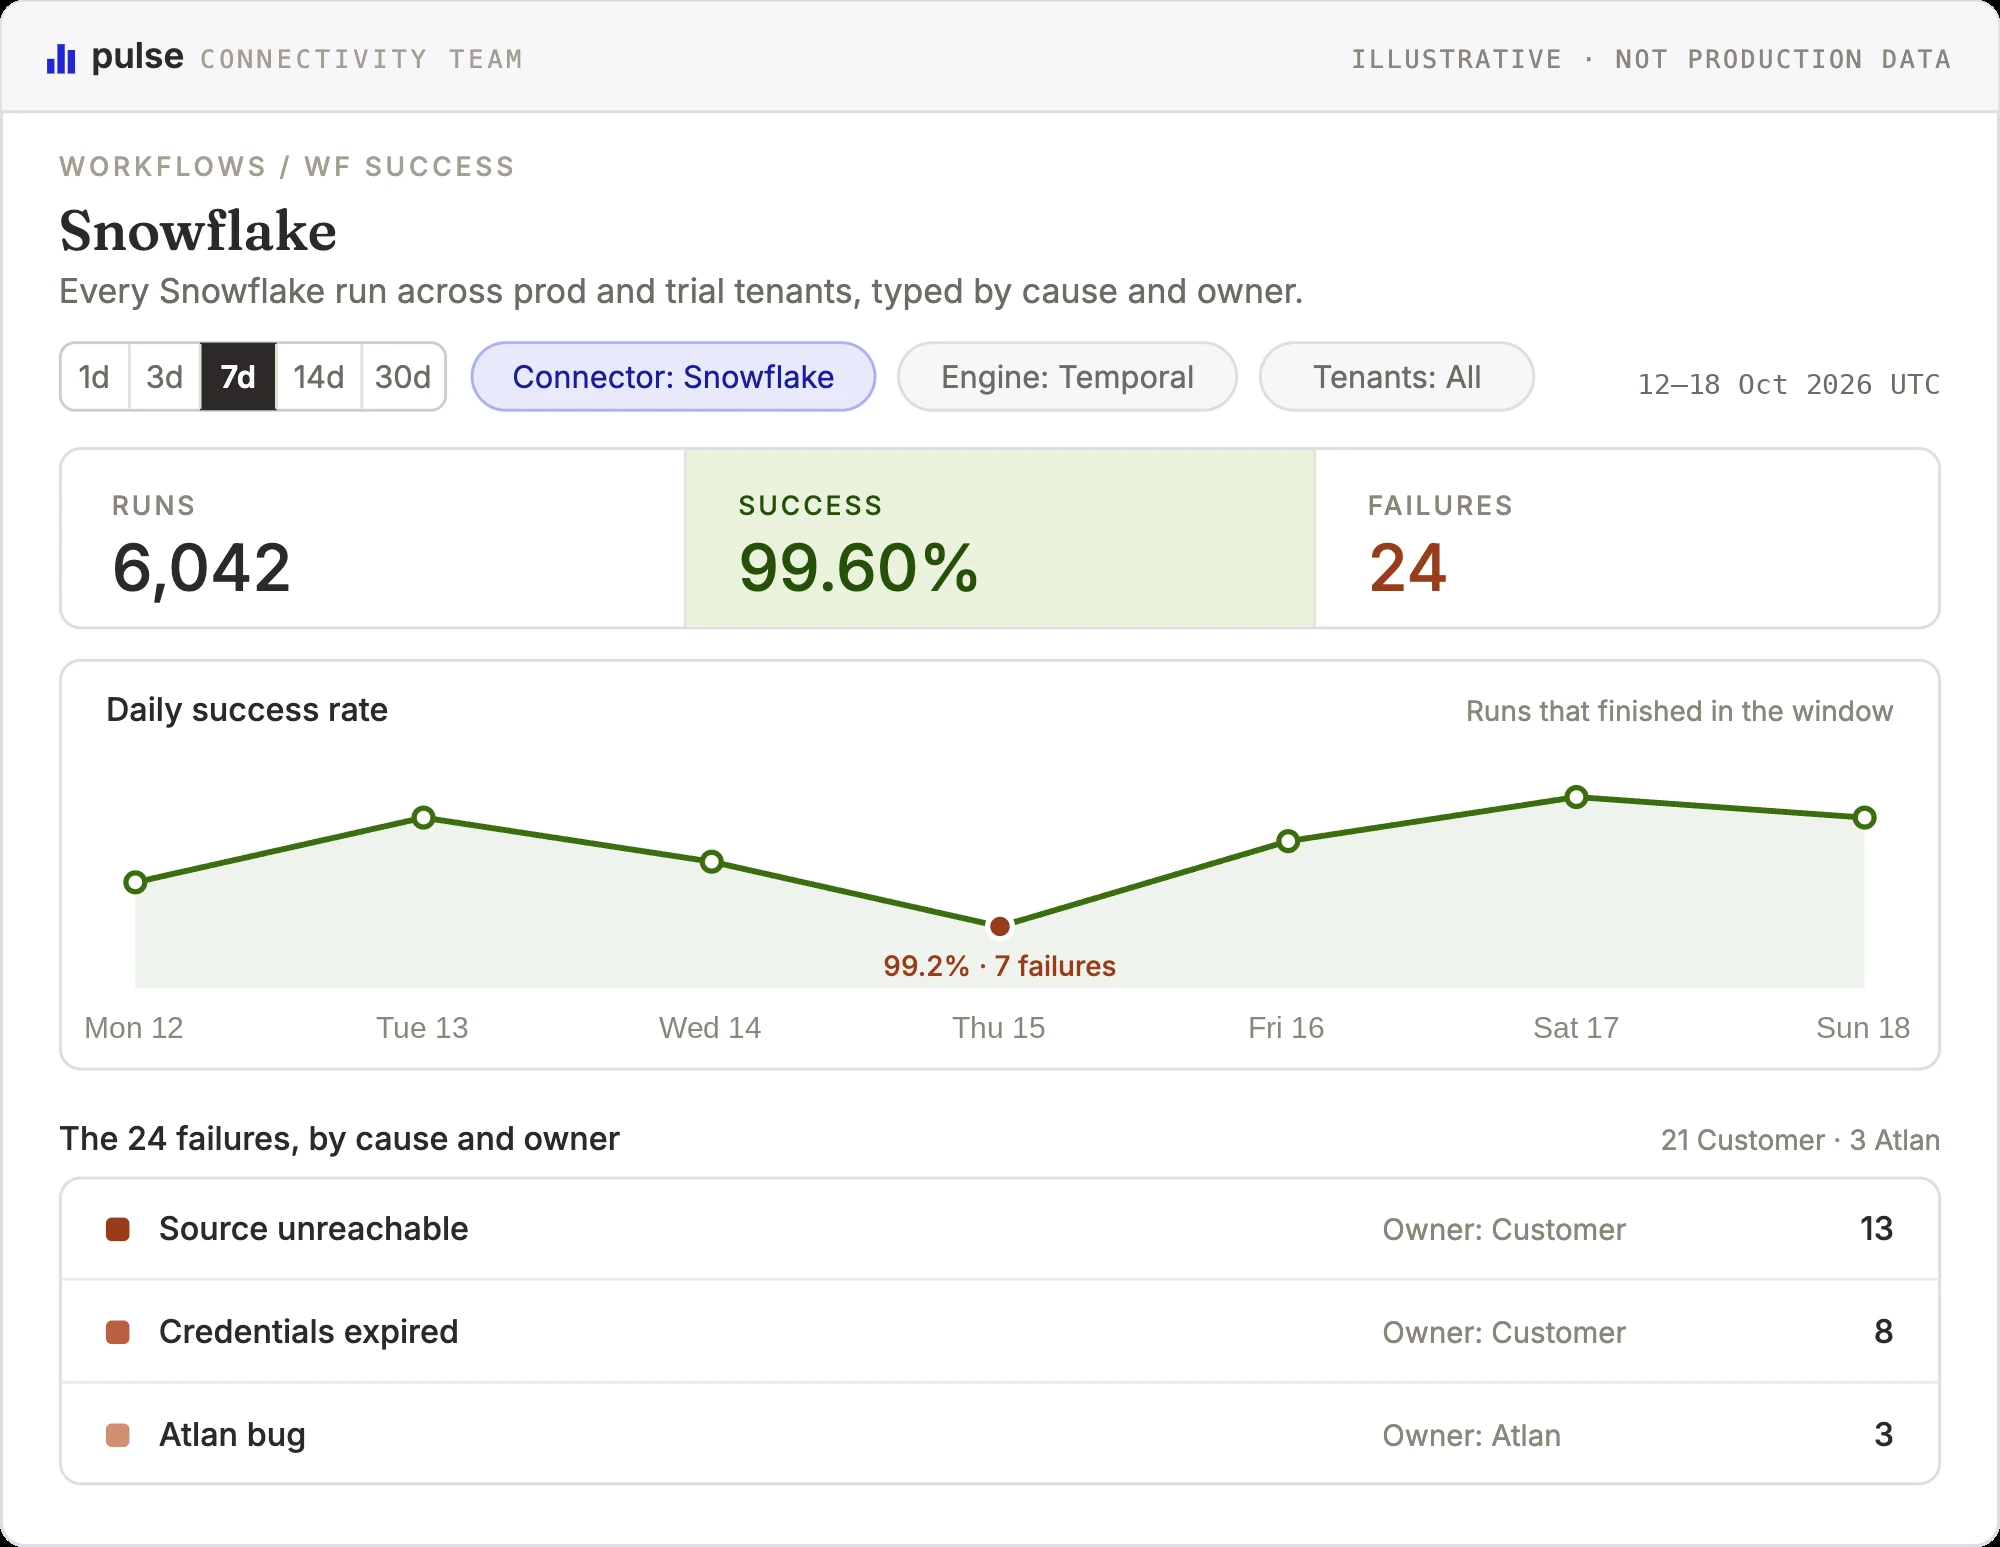Click the Tue 13 chart data point
Viewport: 2000px width, 1547px height.
pyautogui.click(x=424, y=818)
